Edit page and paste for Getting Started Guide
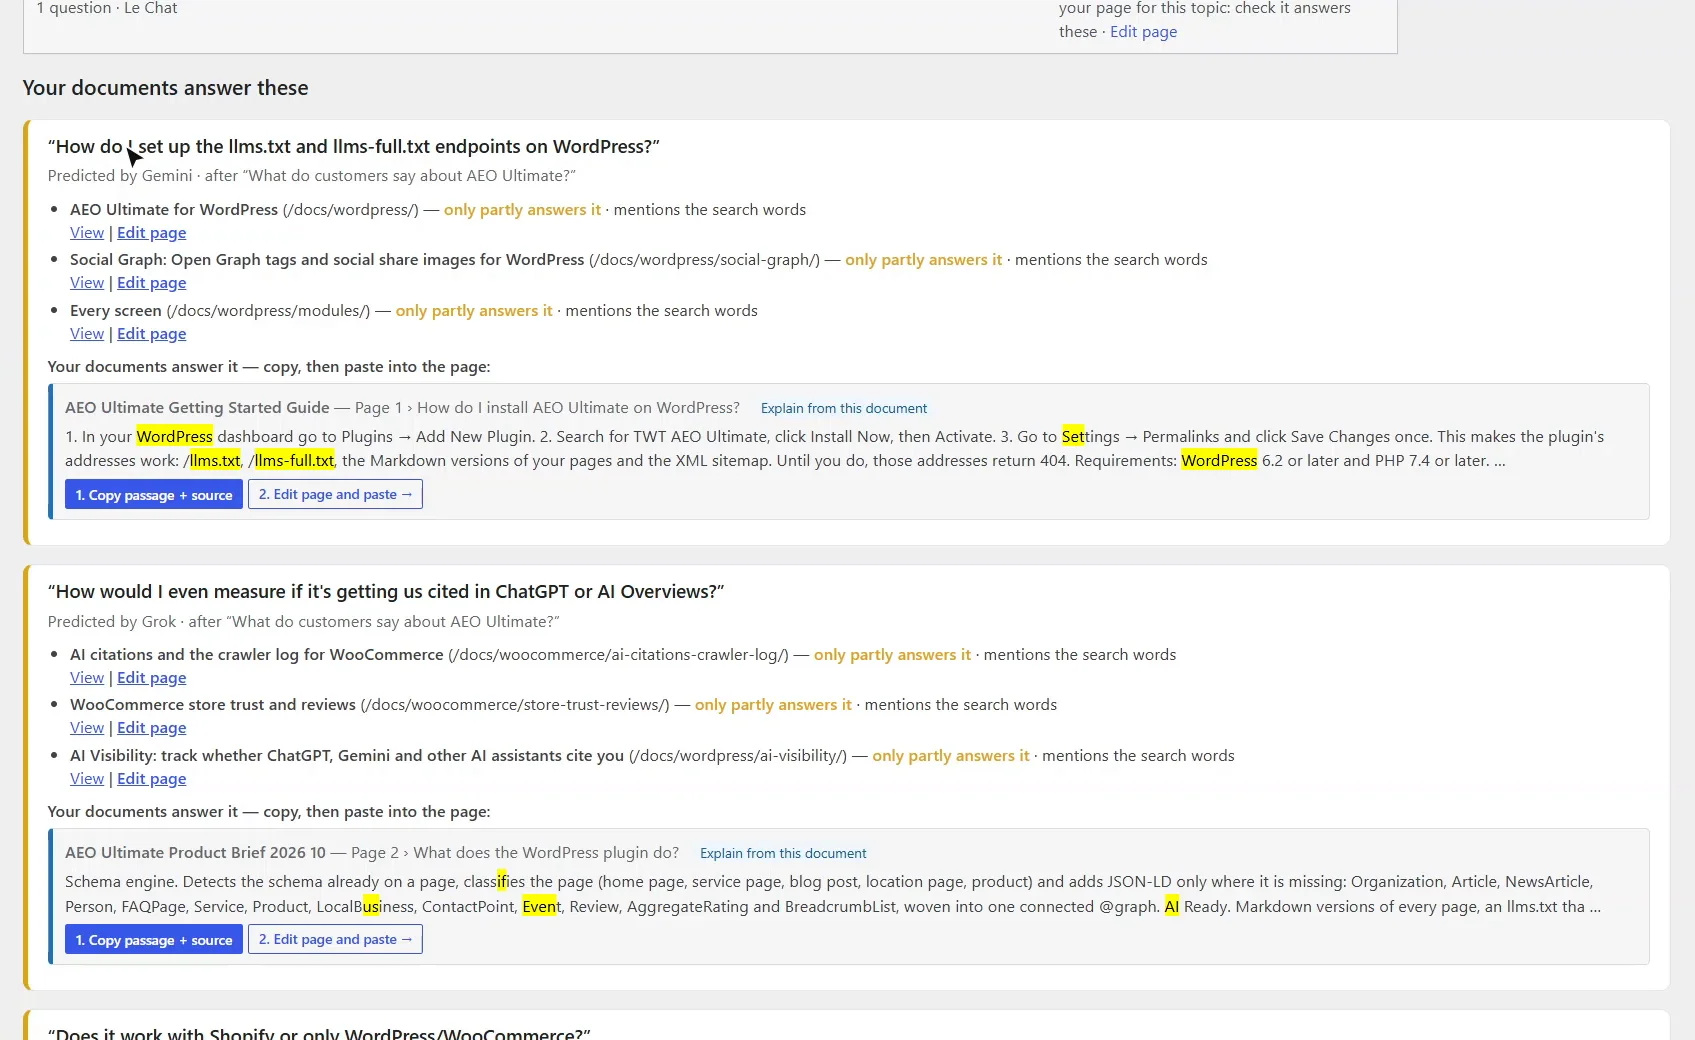 335,494
